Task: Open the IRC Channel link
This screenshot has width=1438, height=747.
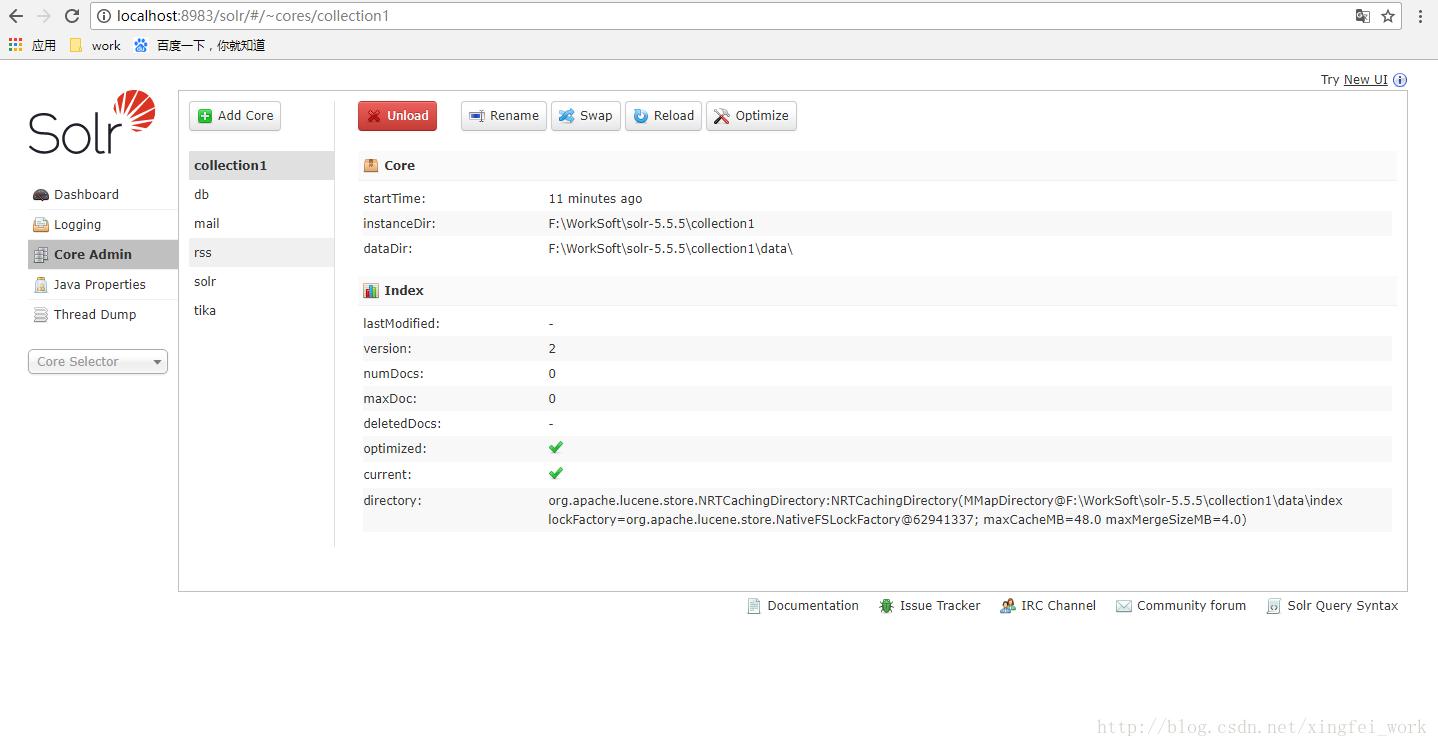Action: click(x=1058, y=606)
